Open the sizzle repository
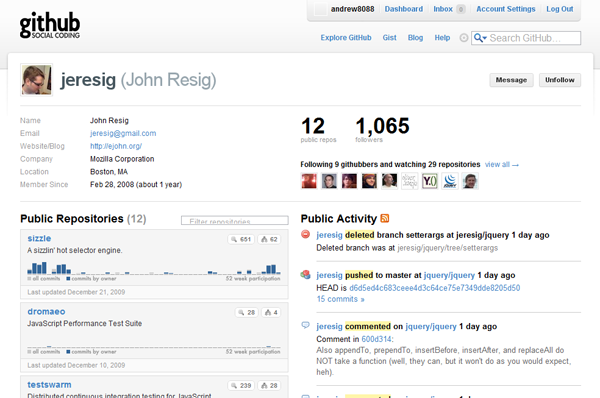This screenshot has height=398, width=600. [39, 238]
